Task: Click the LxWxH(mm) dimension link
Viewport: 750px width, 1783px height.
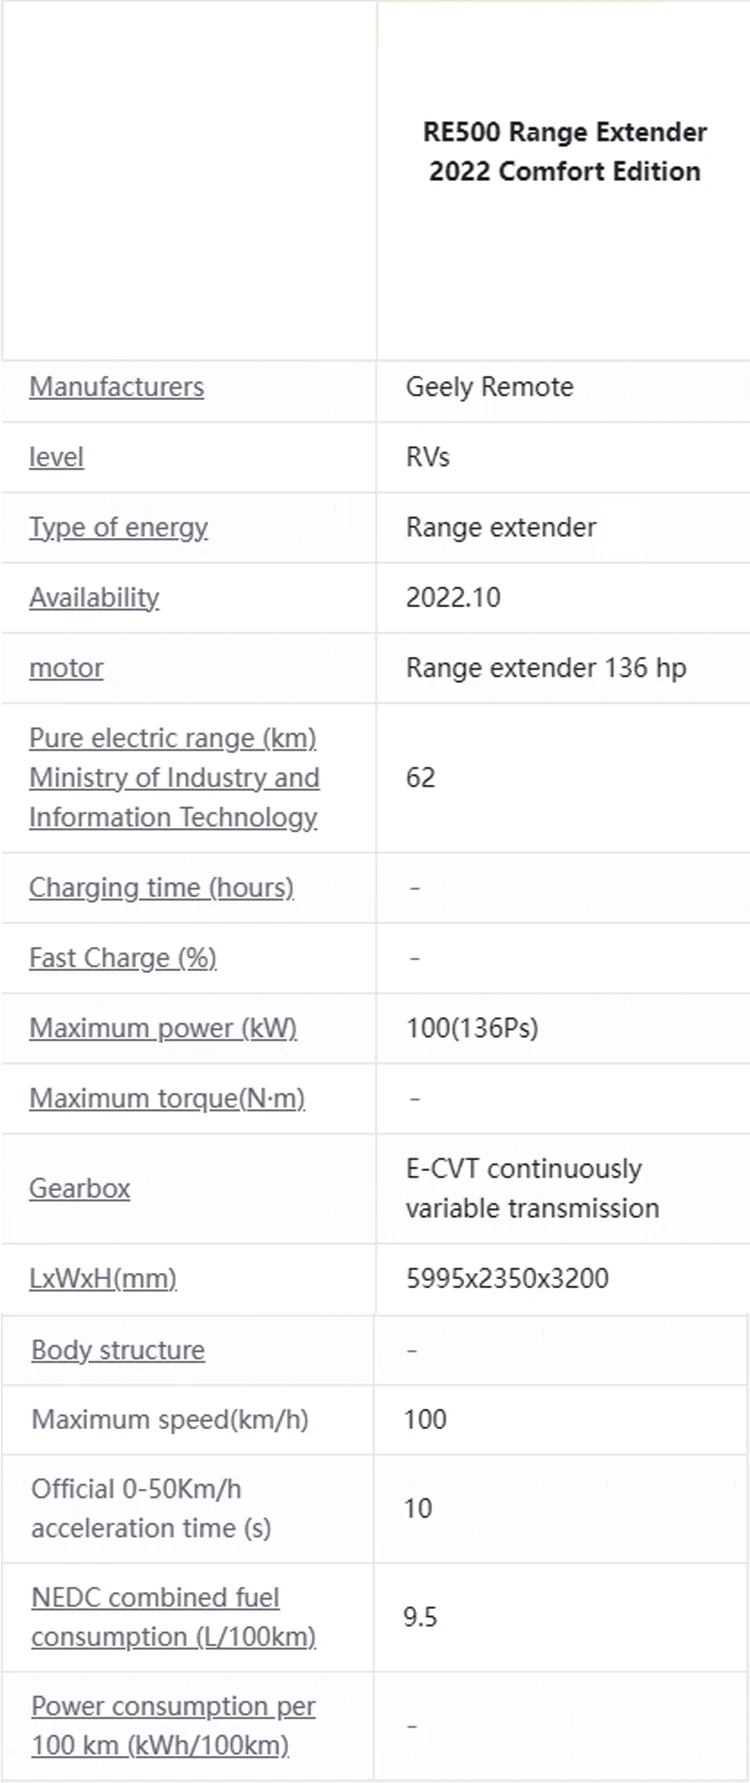Action: click(103, 1278)
